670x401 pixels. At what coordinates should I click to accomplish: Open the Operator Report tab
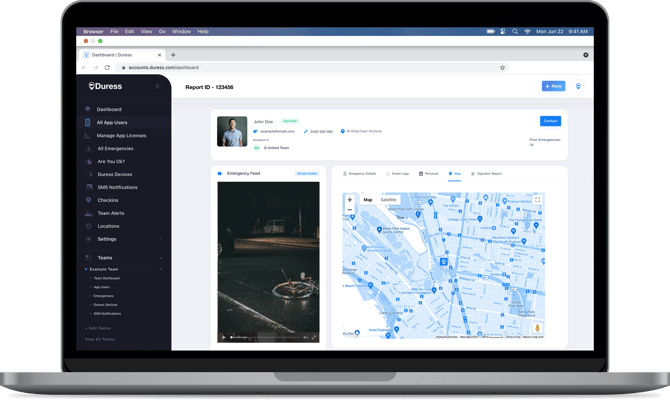486,174
